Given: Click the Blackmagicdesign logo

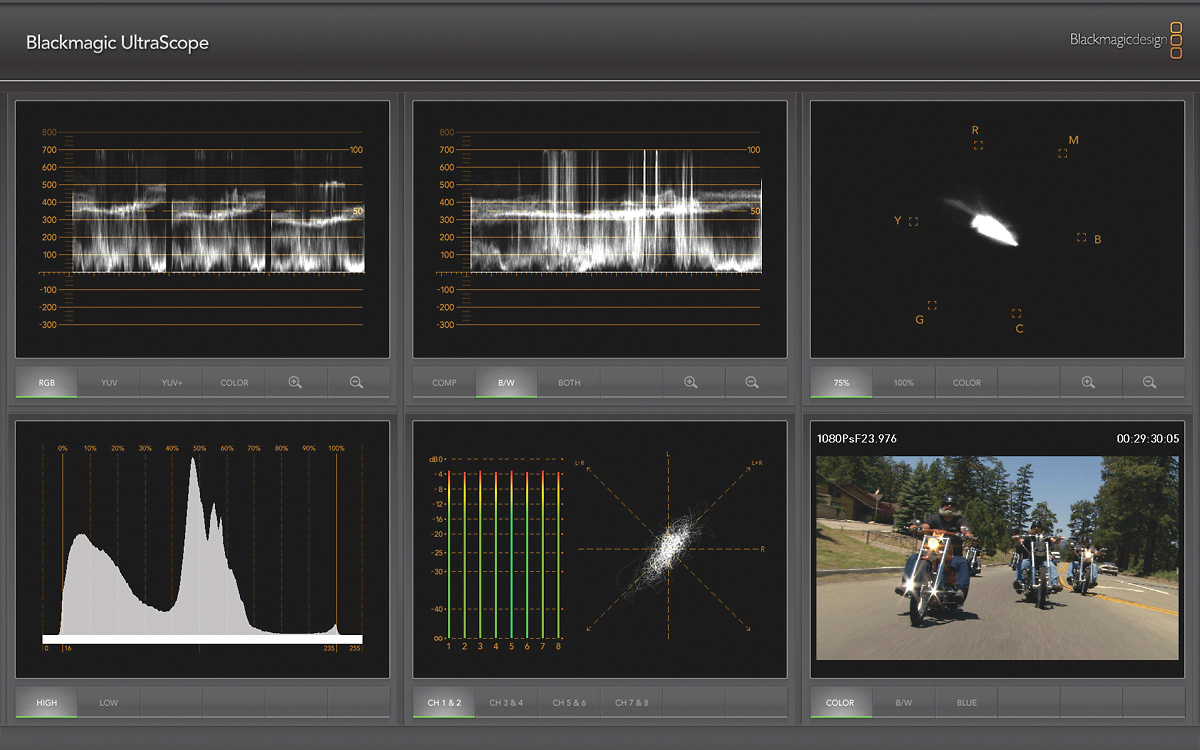Looking at the screenshot, I should pos(1125,40).
